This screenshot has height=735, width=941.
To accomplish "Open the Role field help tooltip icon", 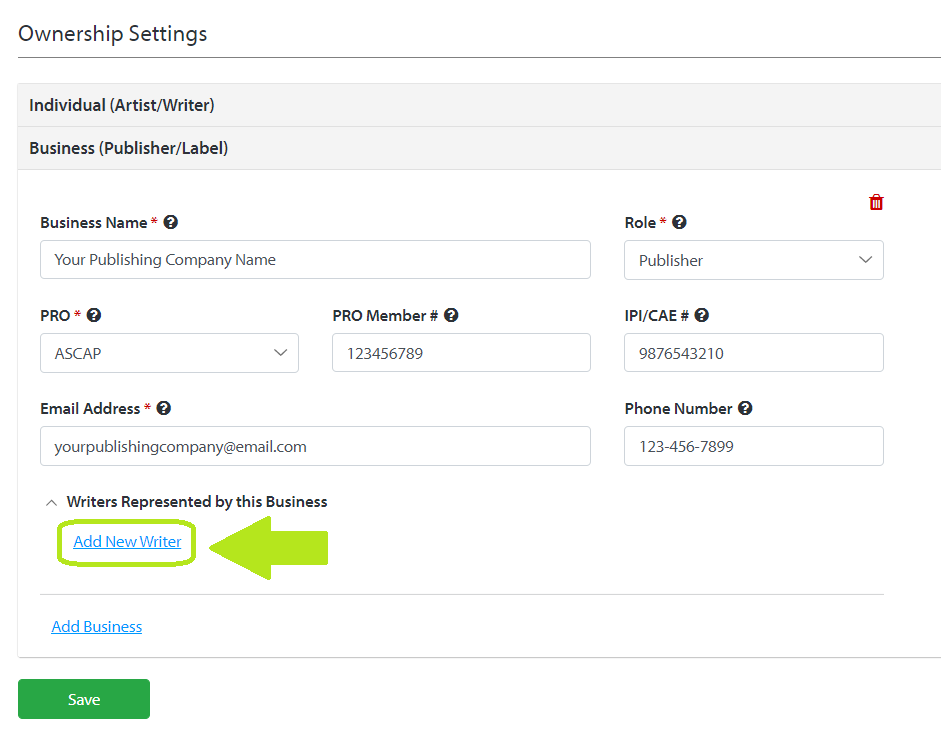I will (679, 222).
